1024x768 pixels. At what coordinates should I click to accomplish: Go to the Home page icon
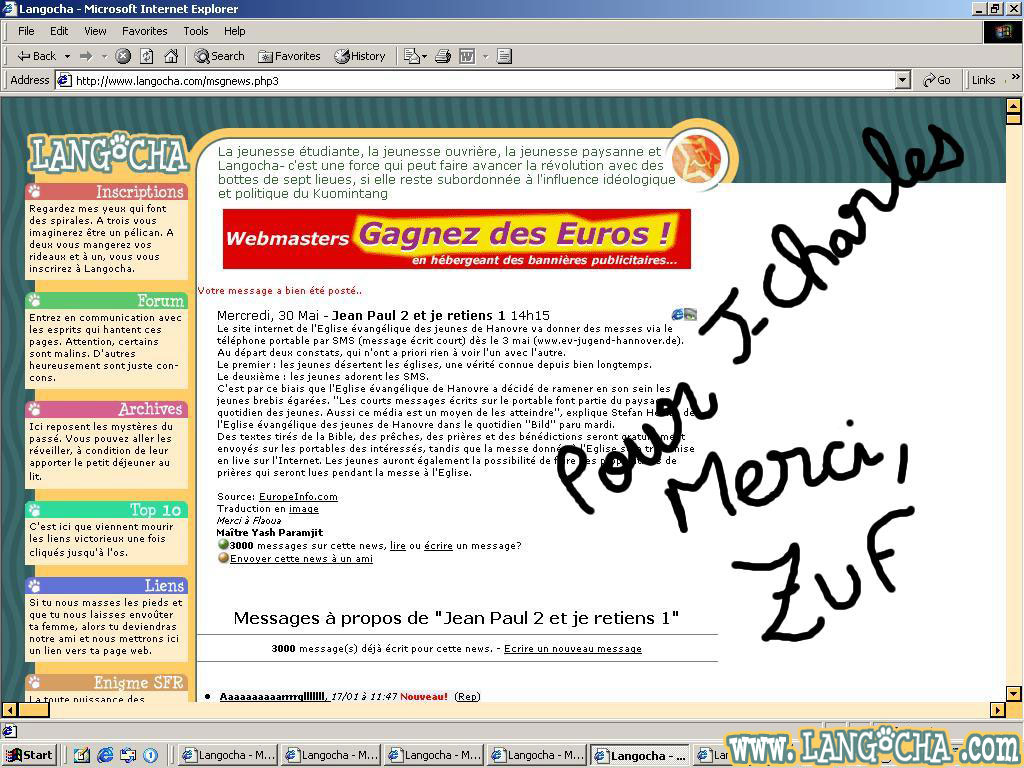(x=171, y=56)
